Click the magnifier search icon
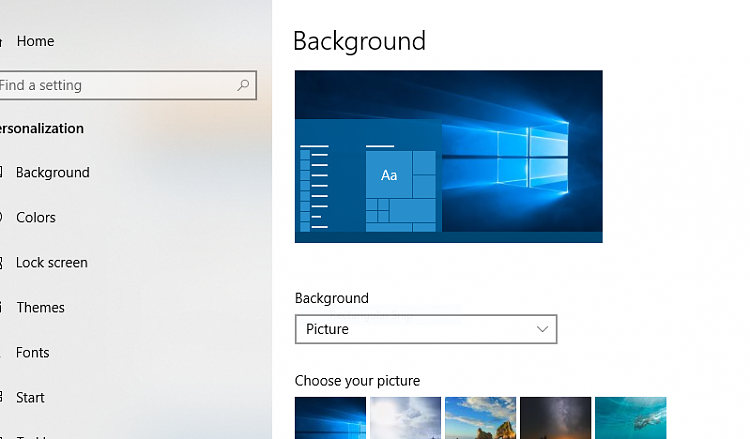The height and width of the screenshot is (439, 750). click(x=243, y=86)
